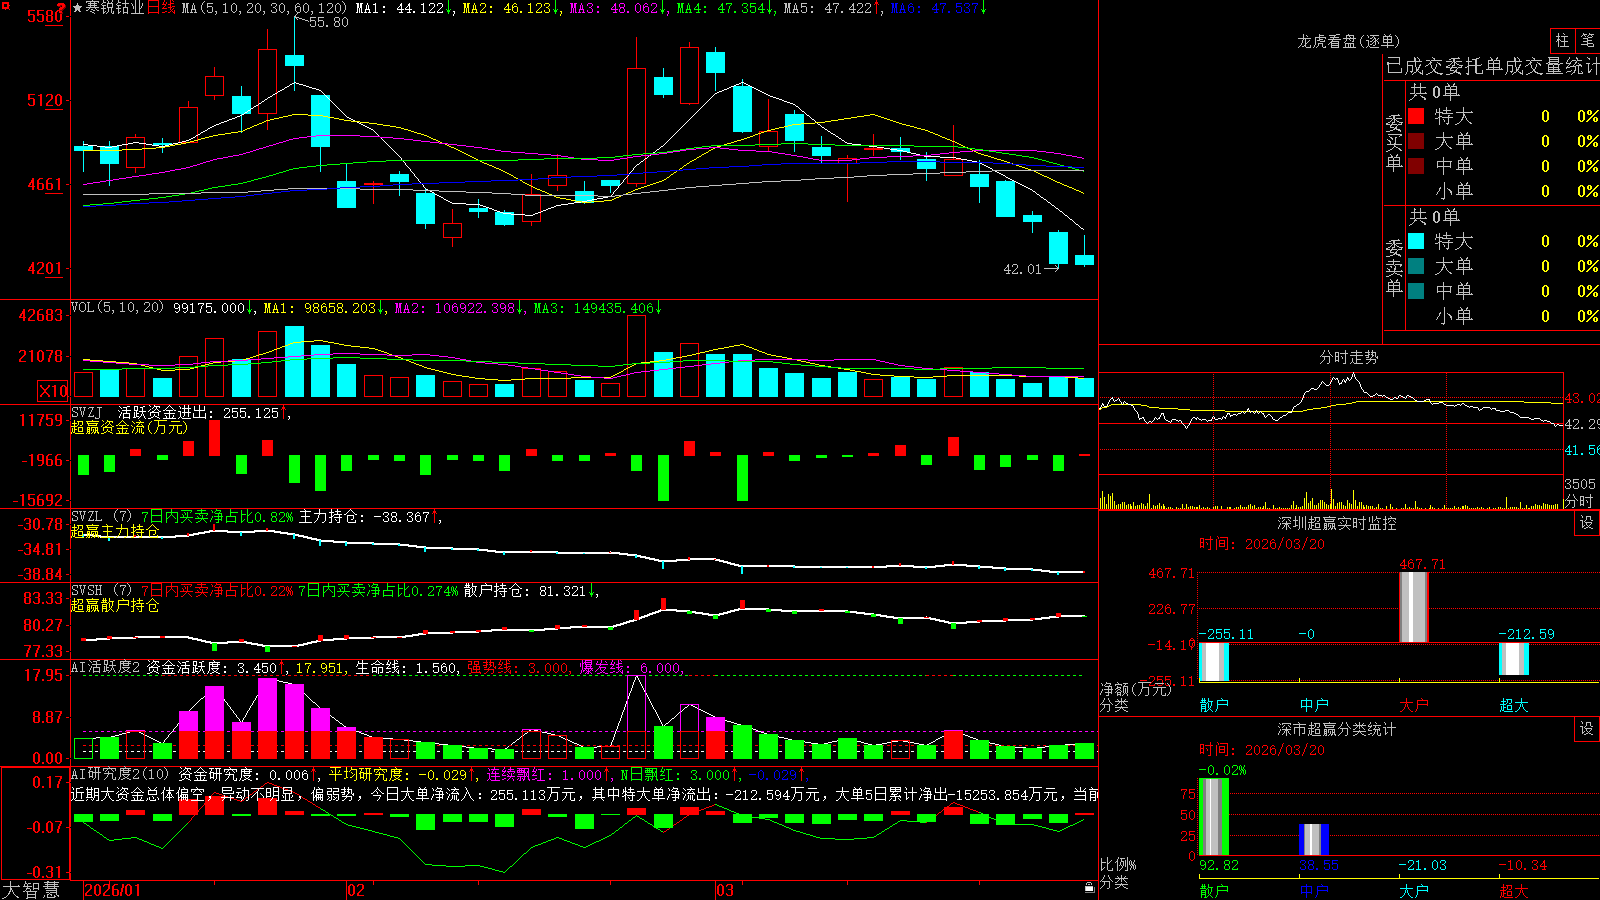Click the 55.80 high price annotation
Viewport: 1600px width, 900px height.
click(x=328, y=22)
